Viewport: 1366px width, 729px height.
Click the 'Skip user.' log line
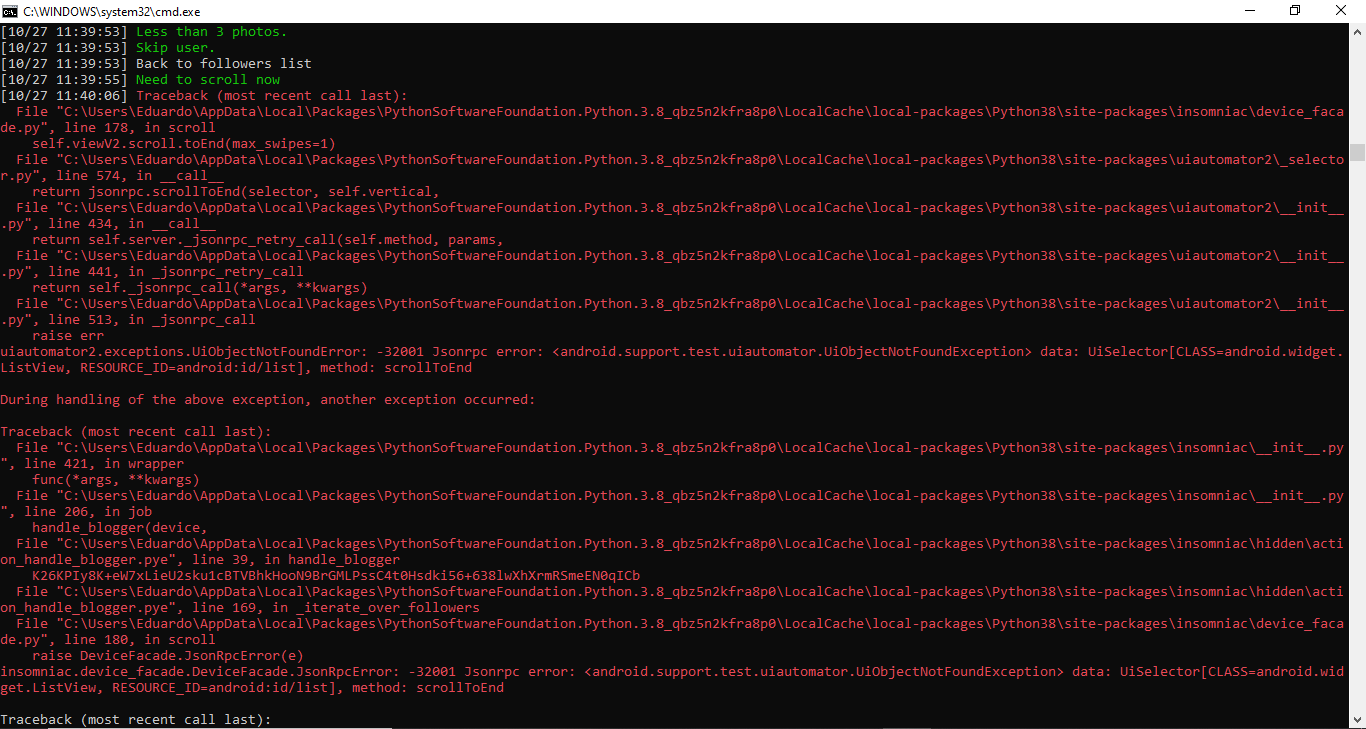tap(175, 48)
